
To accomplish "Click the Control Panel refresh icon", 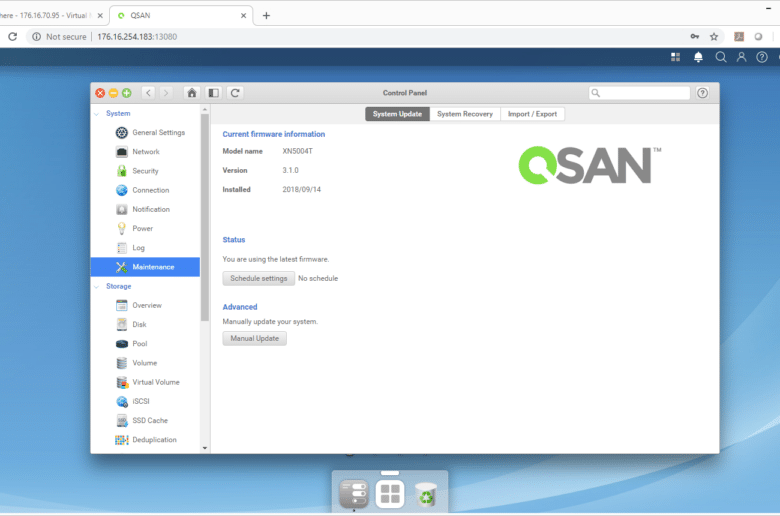I will click(235, 93).
